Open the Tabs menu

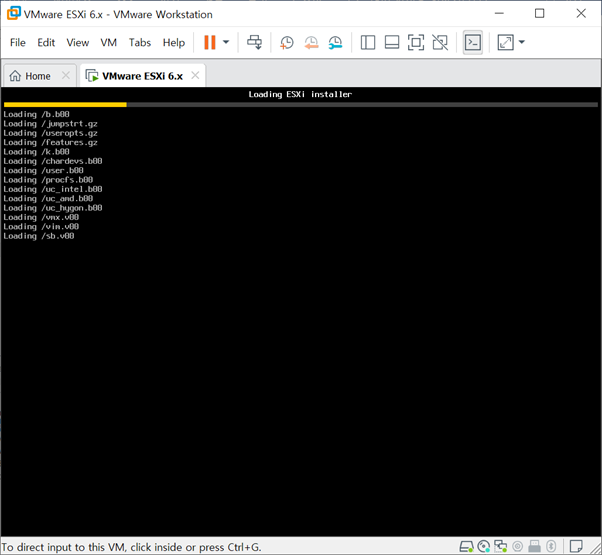pyautogui.click(x=140, y=43)
